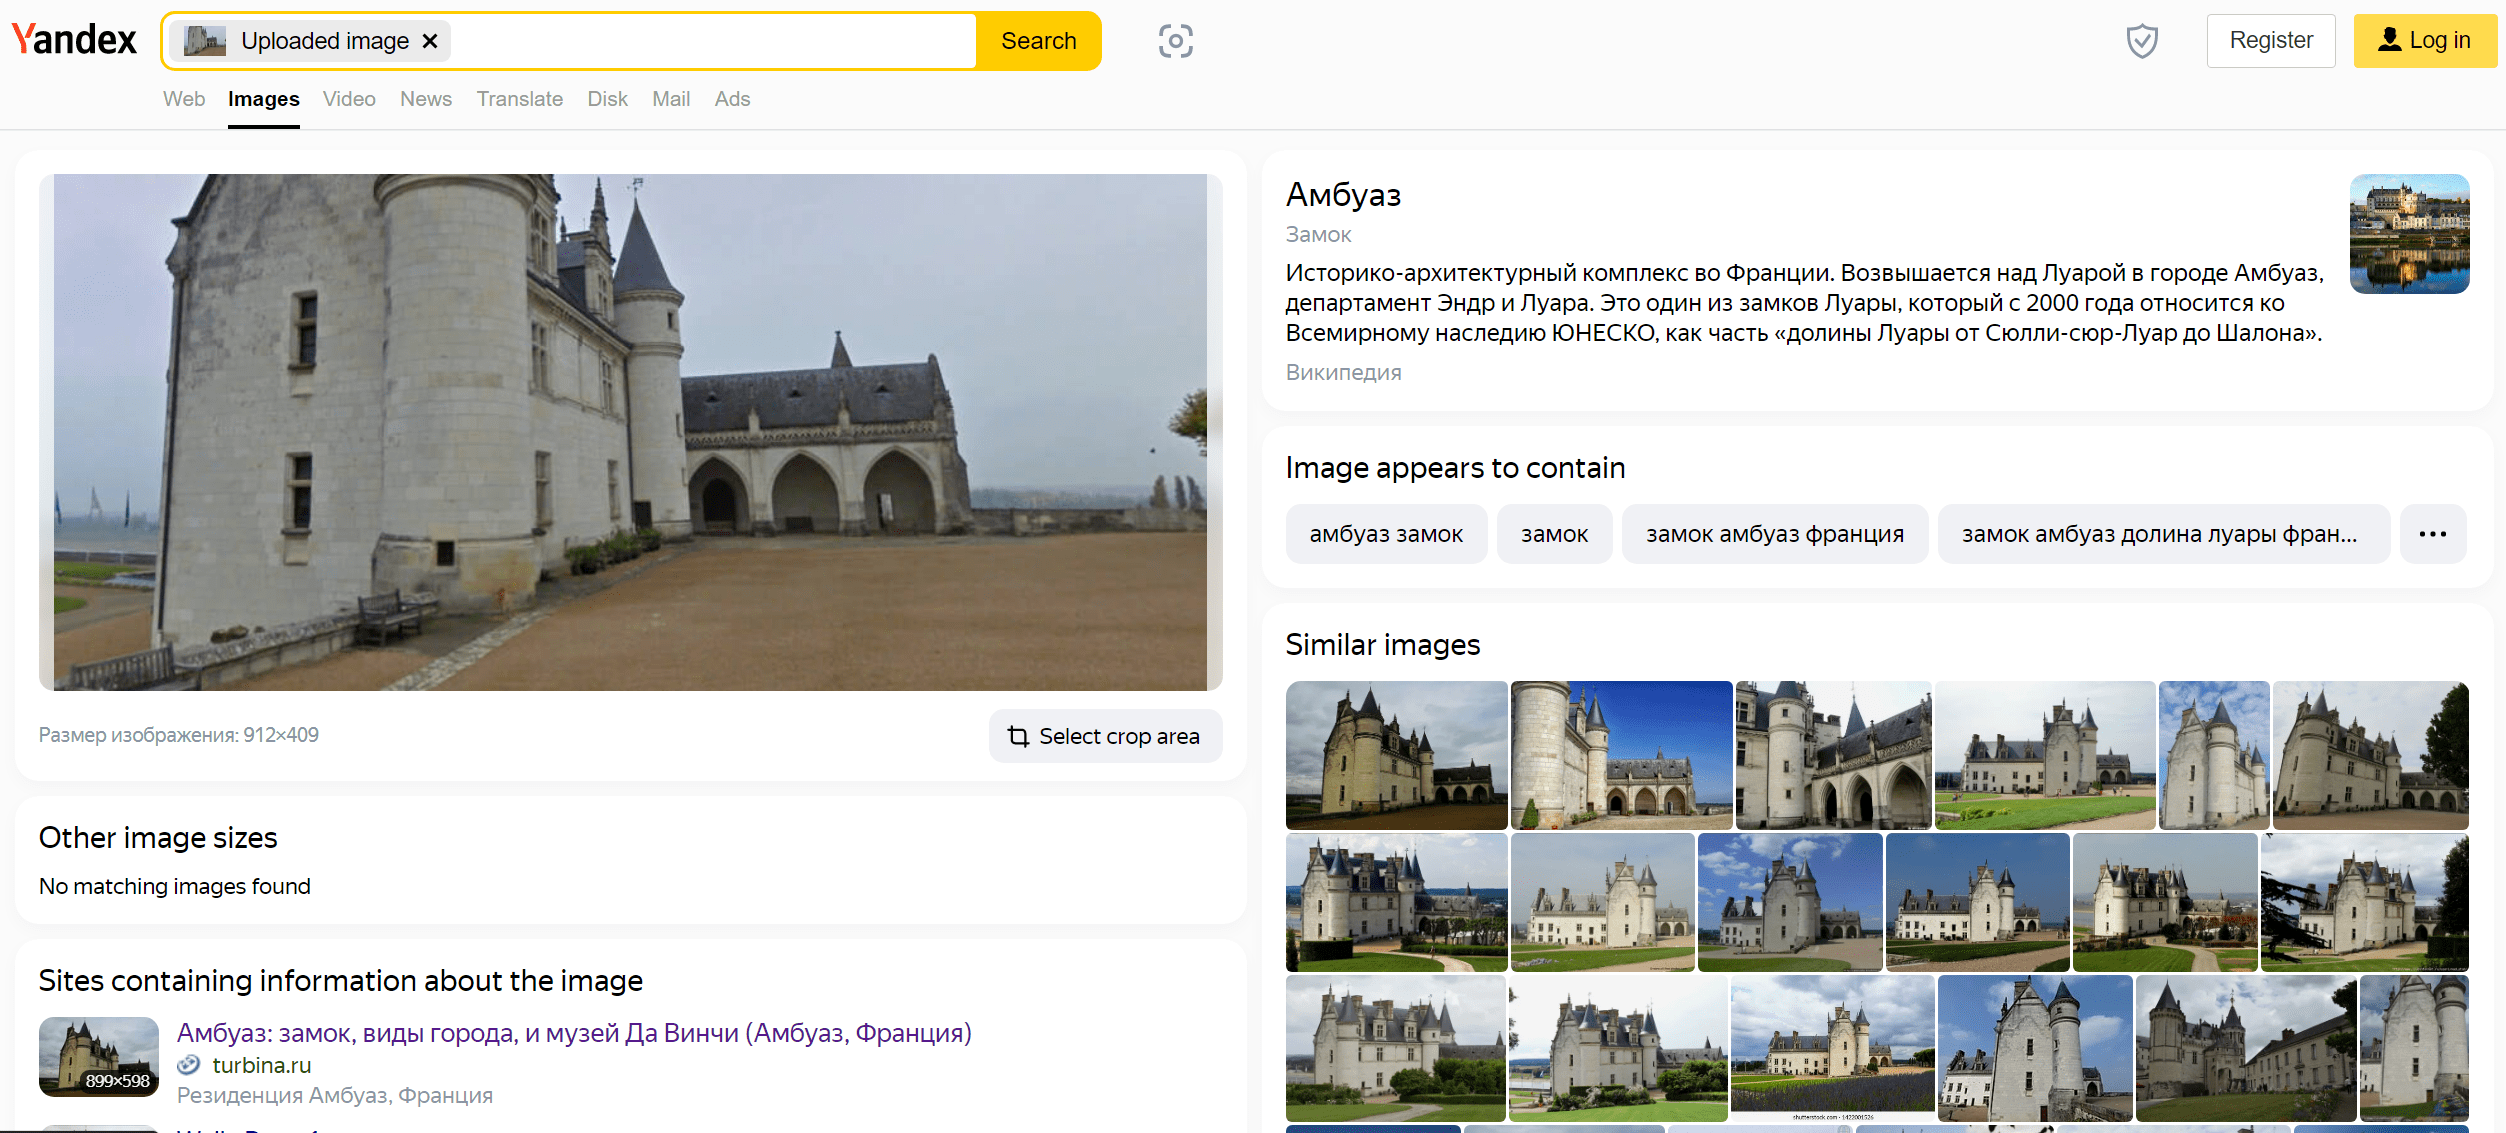Expand more tags with ellipsis button

point(2433,534)
